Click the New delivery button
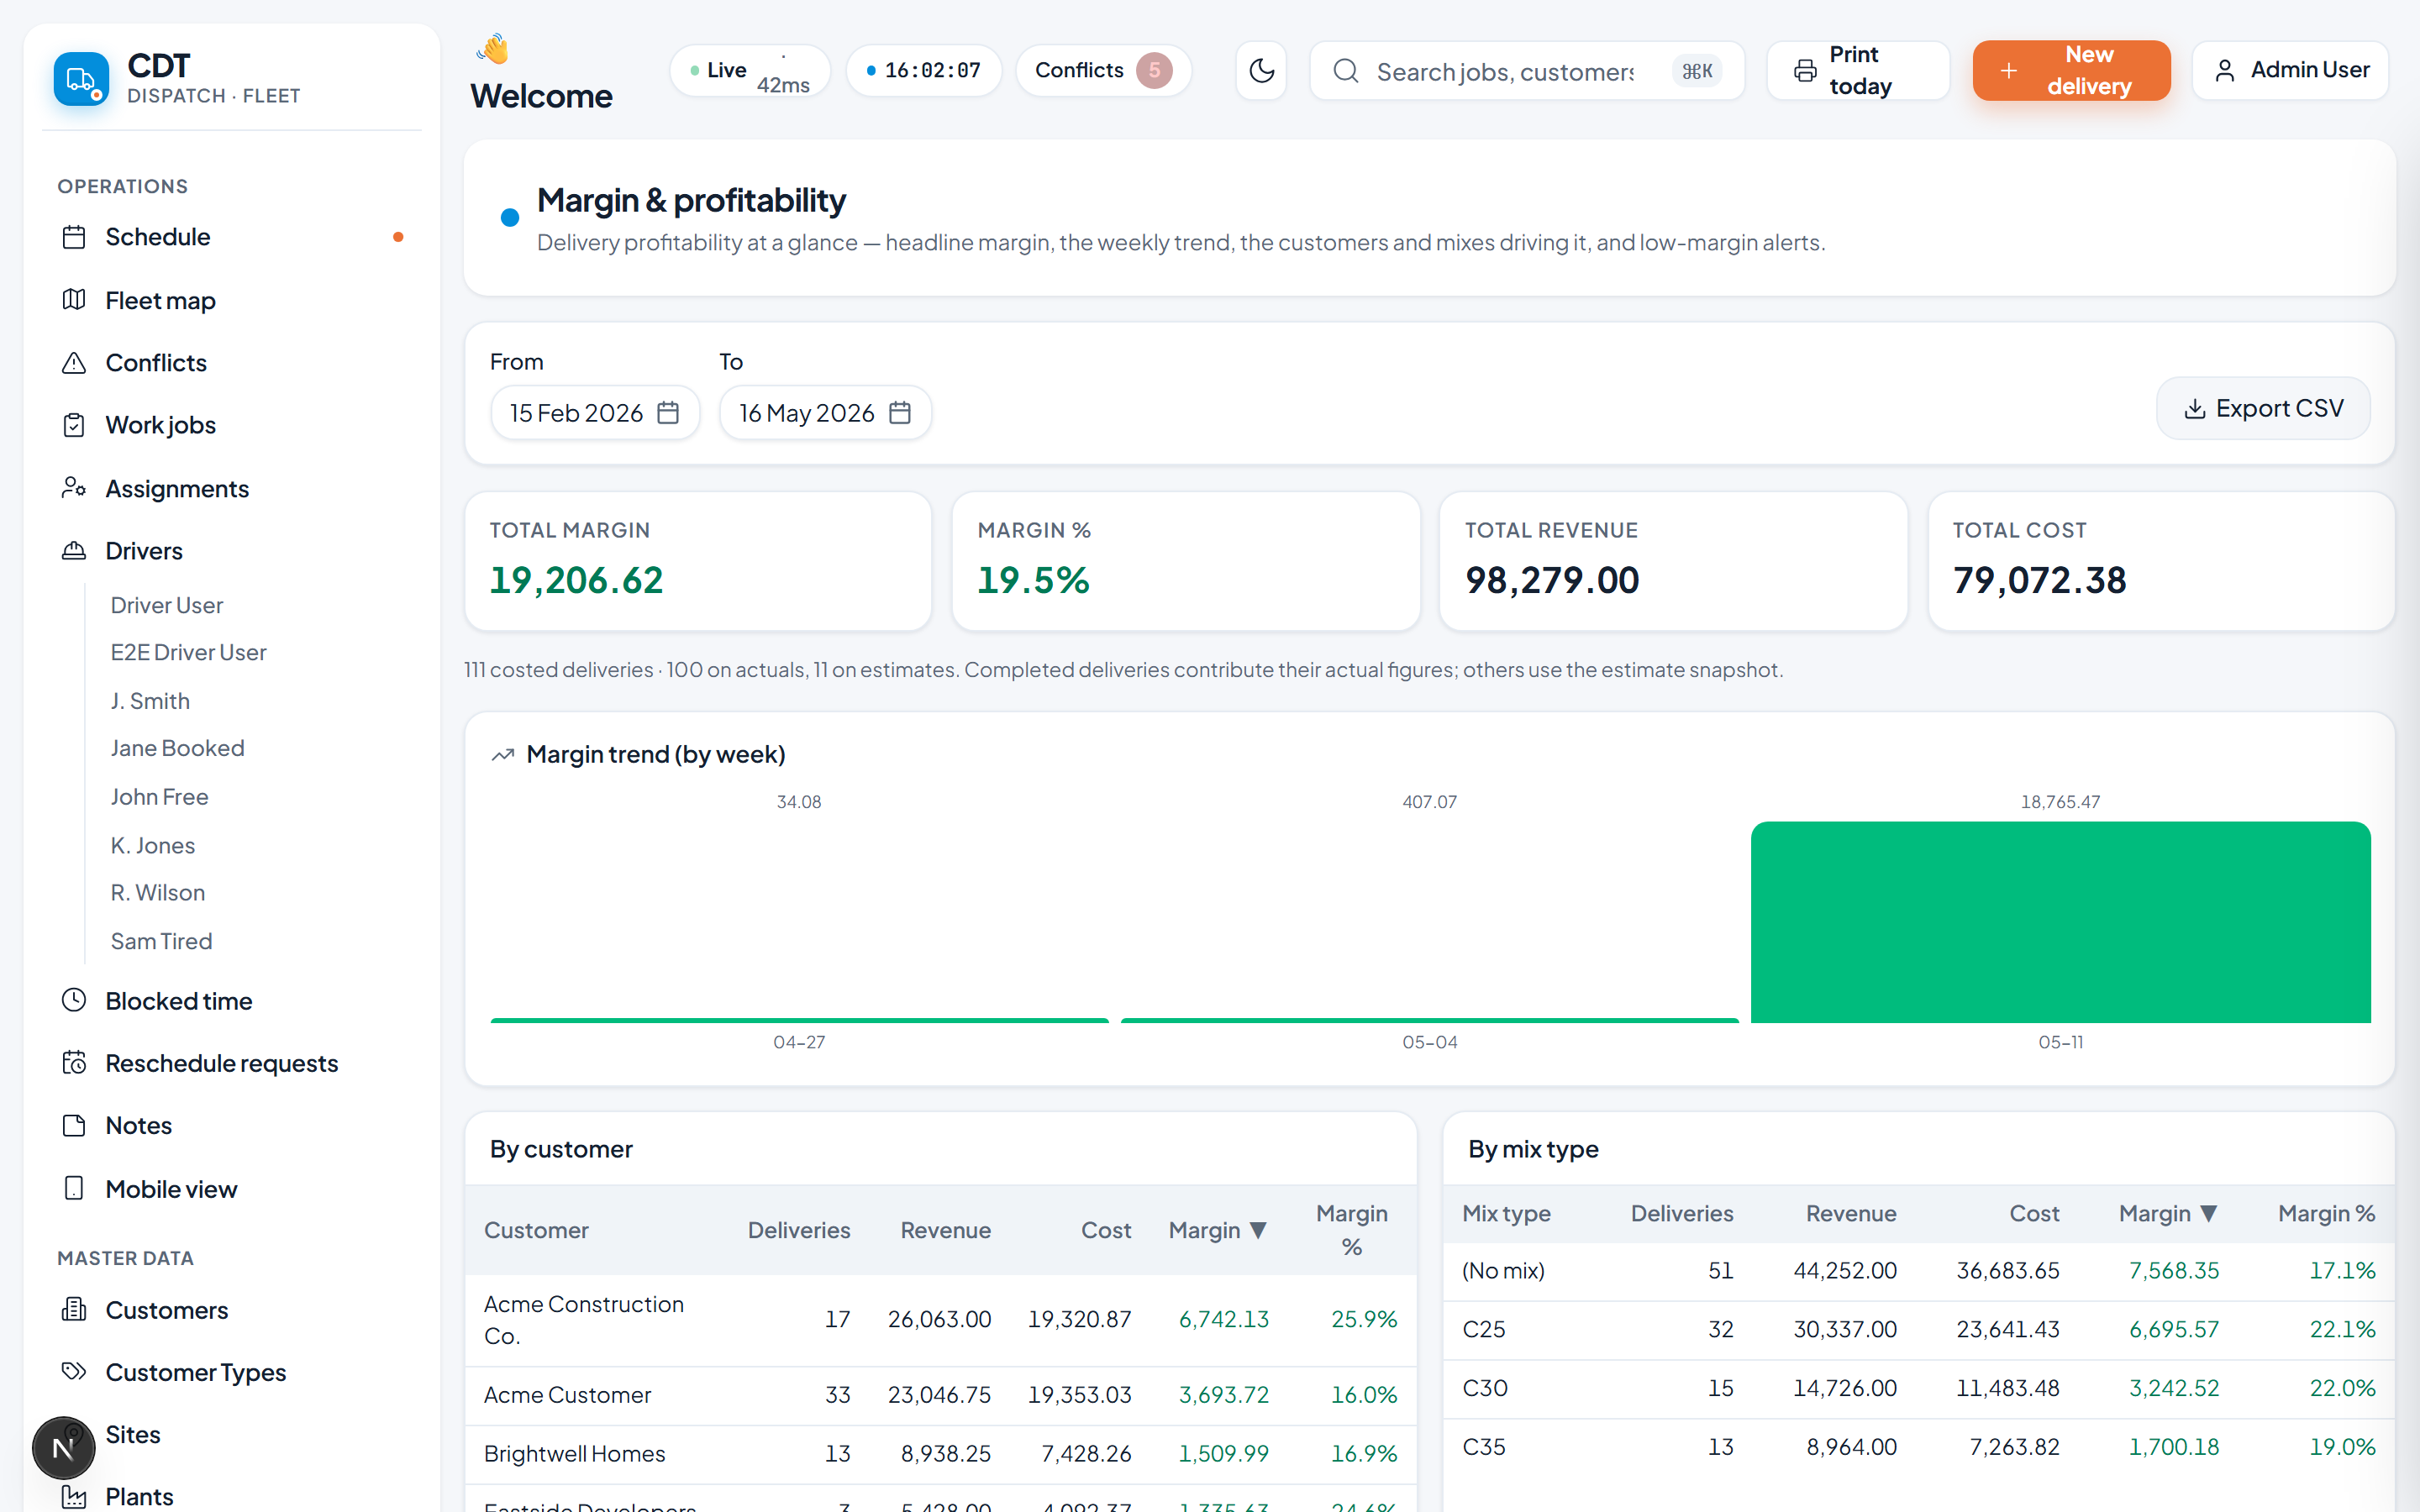2420x1512 pixels. coord(2071,71)
